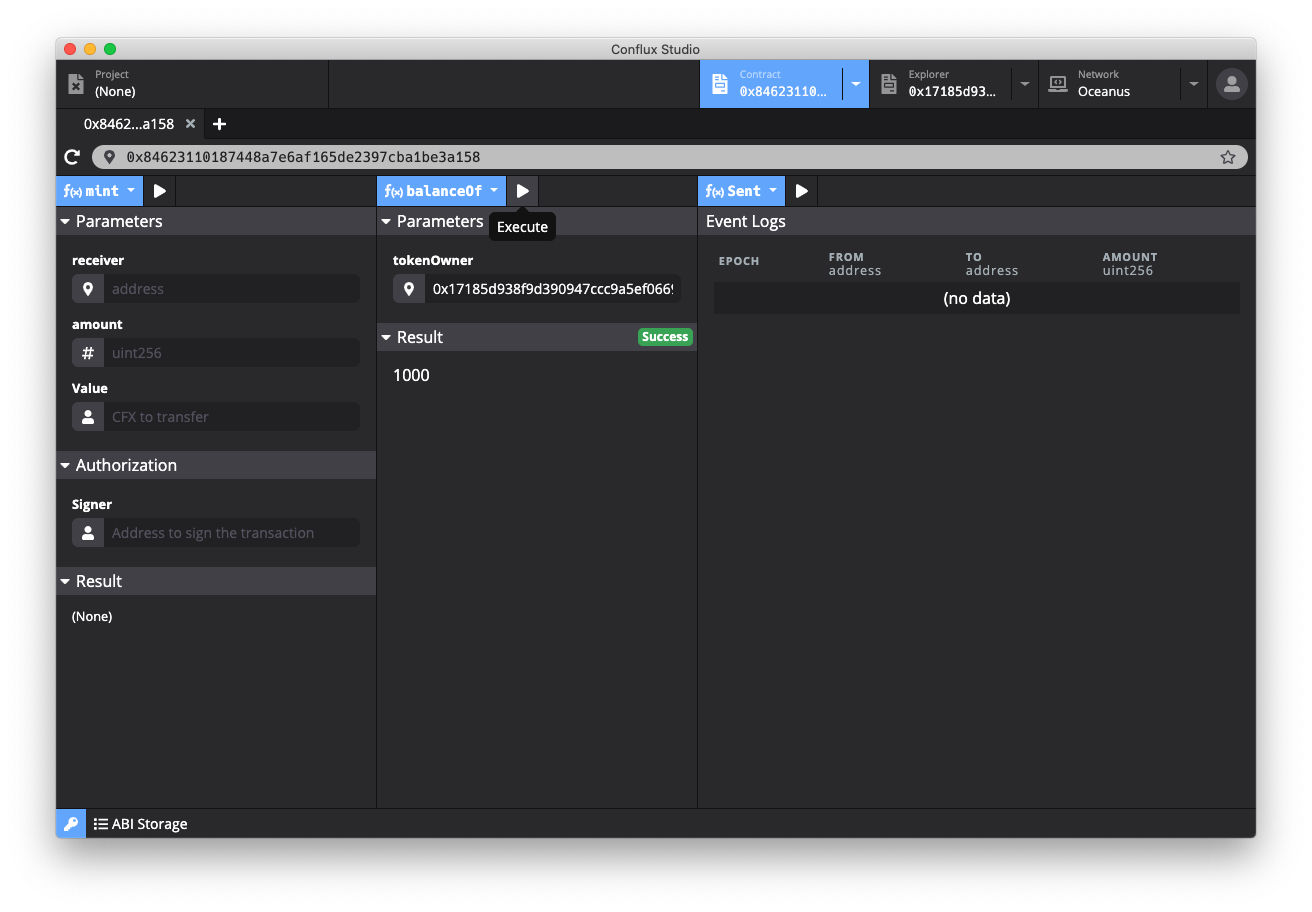This screenshot has width=1312, height=912.
Task: Expand the Explorer dropdown arrow
Action: (1025, 84)
